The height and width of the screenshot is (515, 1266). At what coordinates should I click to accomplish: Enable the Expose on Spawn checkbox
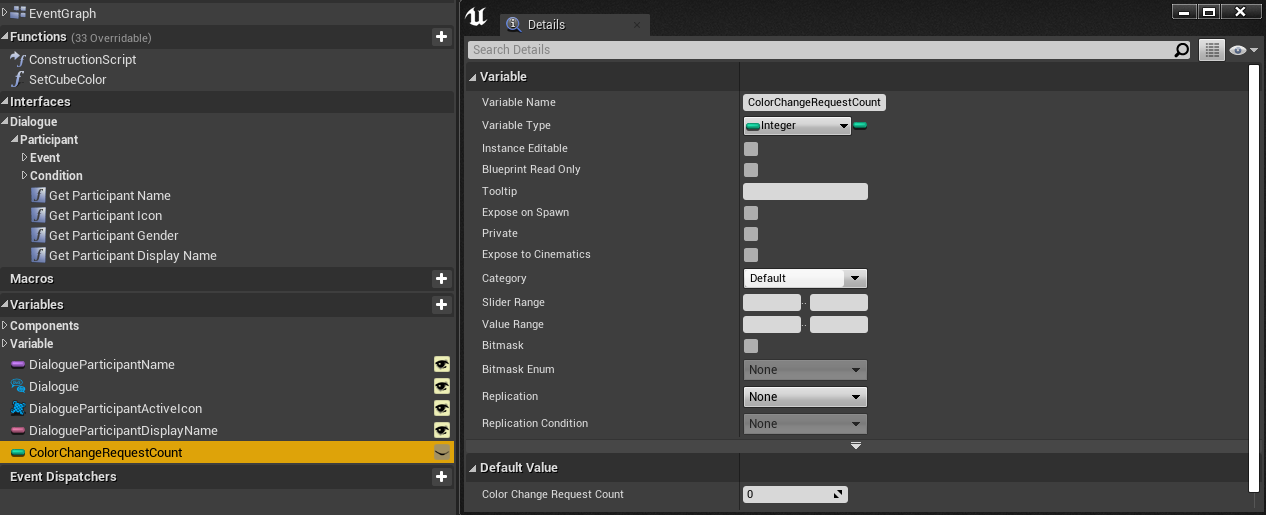(751, 213)
